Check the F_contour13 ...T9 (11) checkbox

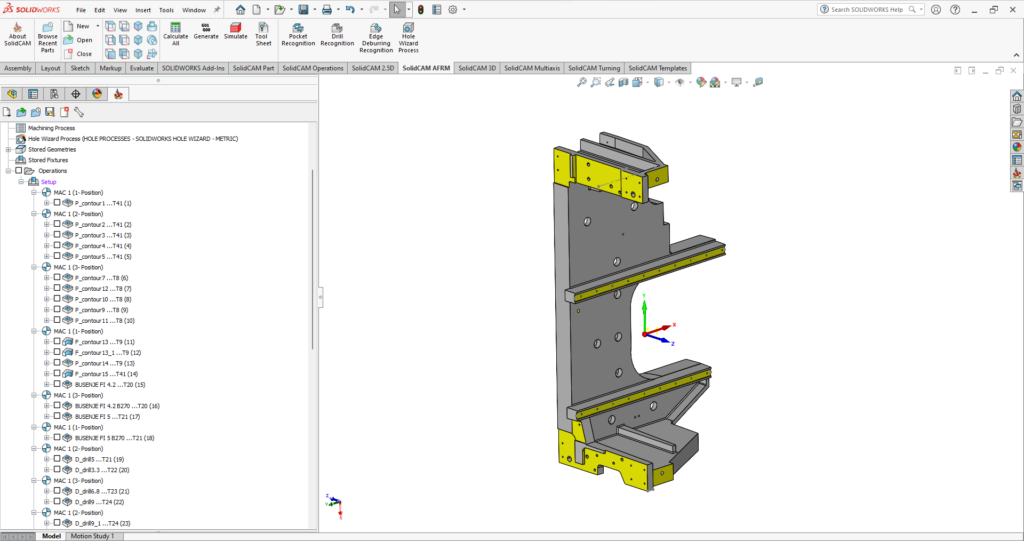[57, 342]
